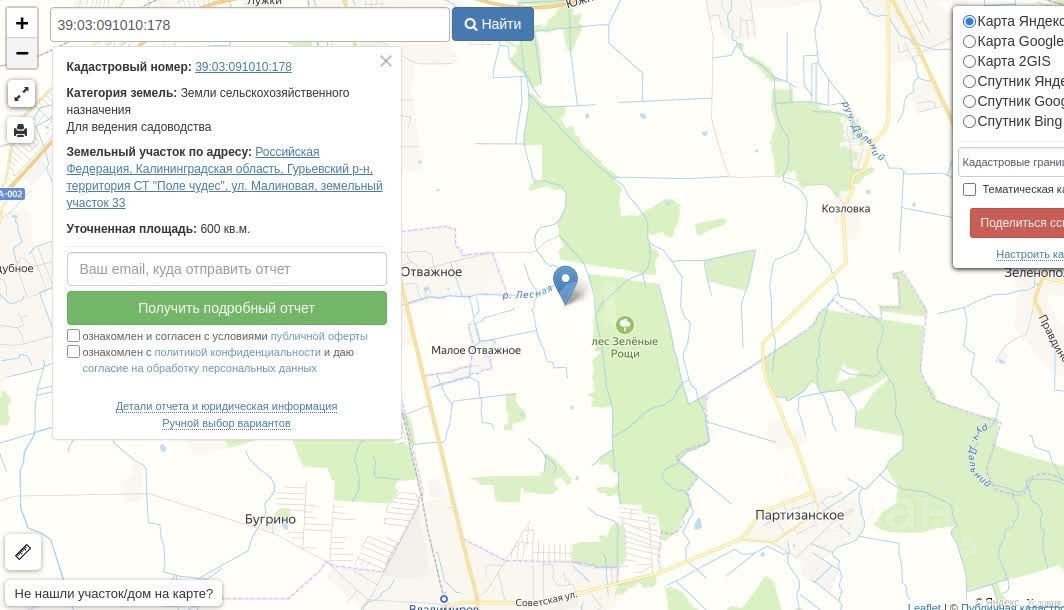Click Не нашли участок/дом на карте button
The image size is (1064, 610).
coord(113,594)
